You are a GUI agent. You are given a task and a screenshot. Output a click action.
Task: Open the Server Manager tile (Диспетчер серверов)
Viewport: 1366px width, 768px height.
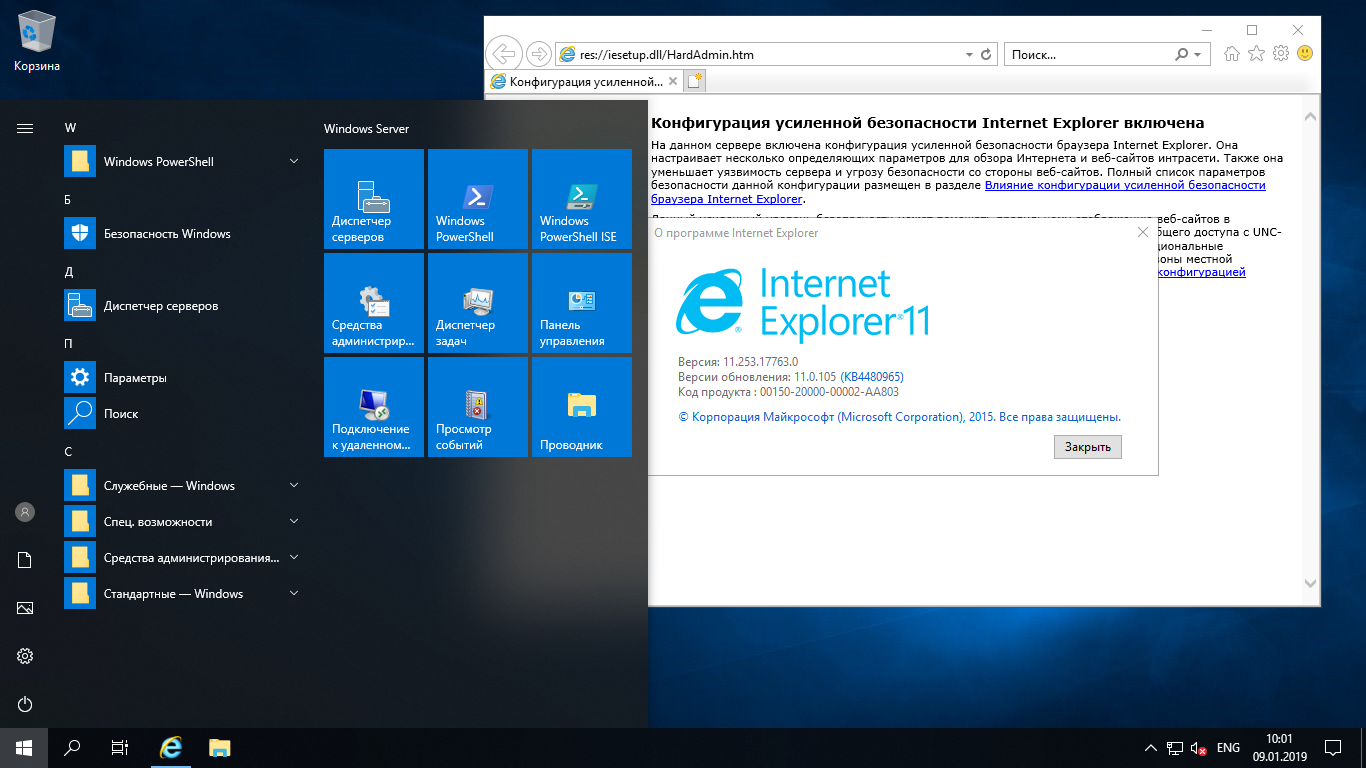(375, 199)
